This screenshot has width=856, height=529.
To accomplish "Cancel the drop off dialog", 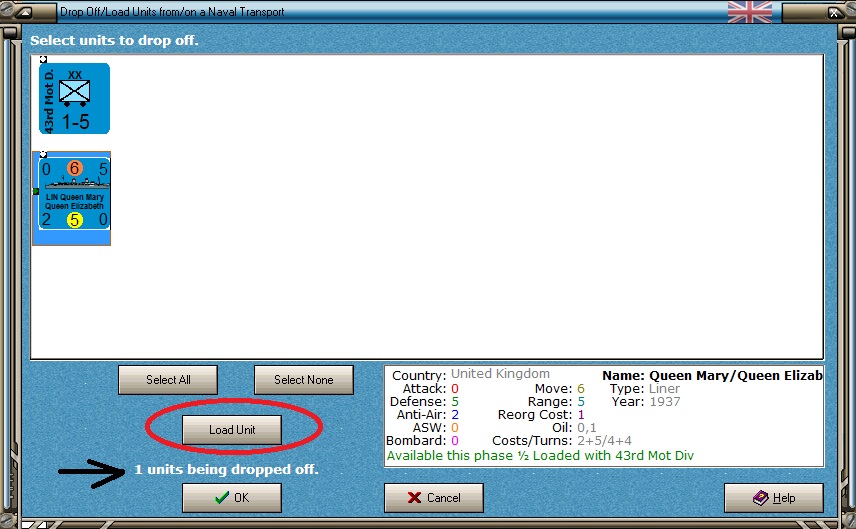I will 434,498.
